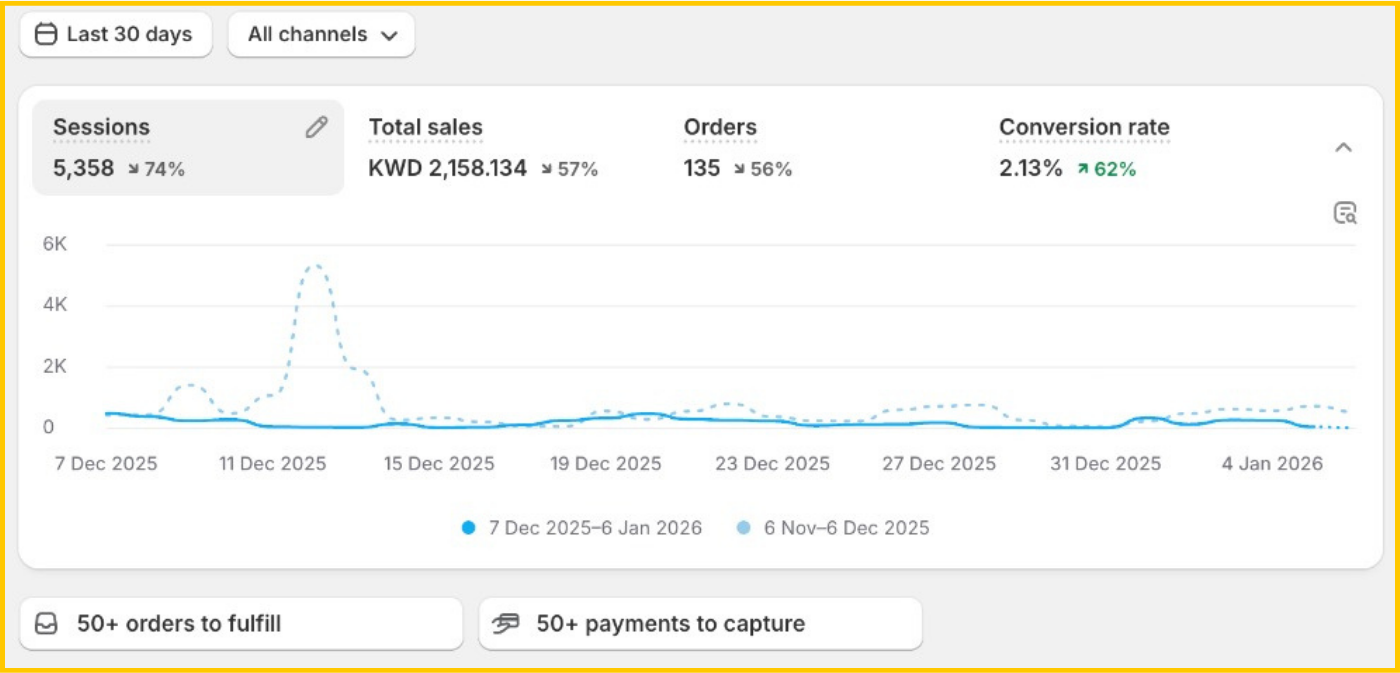Click the green up arrow beside 62%
This screenshot has width=1400, height=673.
1082,170
